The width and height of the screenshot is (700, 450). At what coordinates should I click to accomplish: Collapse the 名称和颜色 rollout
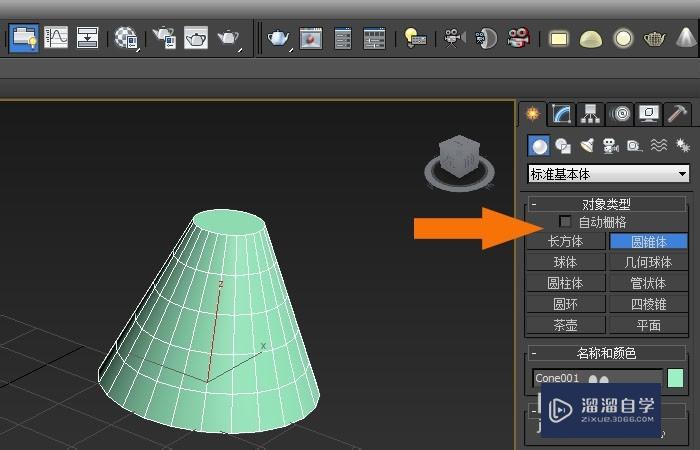point(607,353)
